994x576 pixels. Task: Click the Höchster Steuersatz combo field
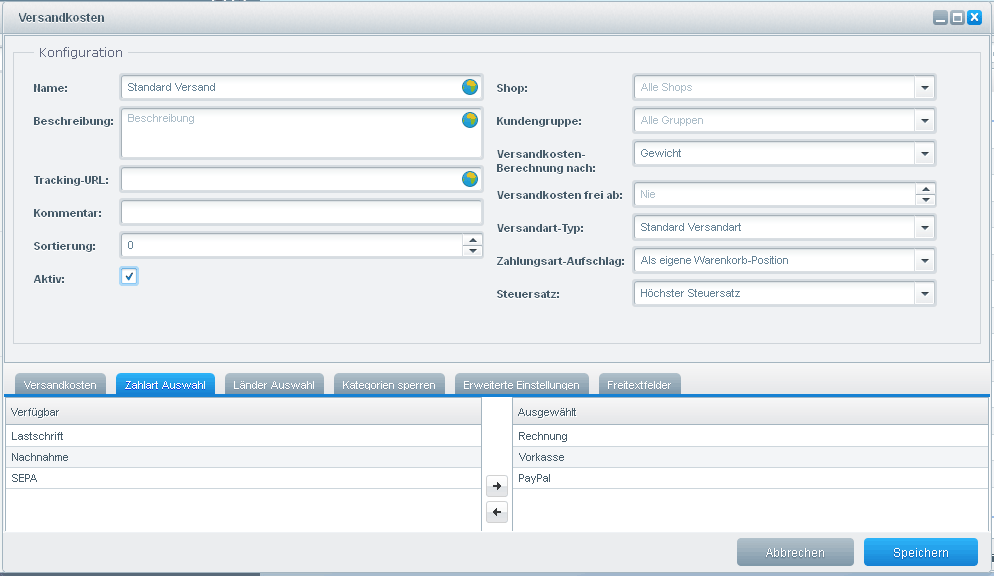[x=775, y=293]
